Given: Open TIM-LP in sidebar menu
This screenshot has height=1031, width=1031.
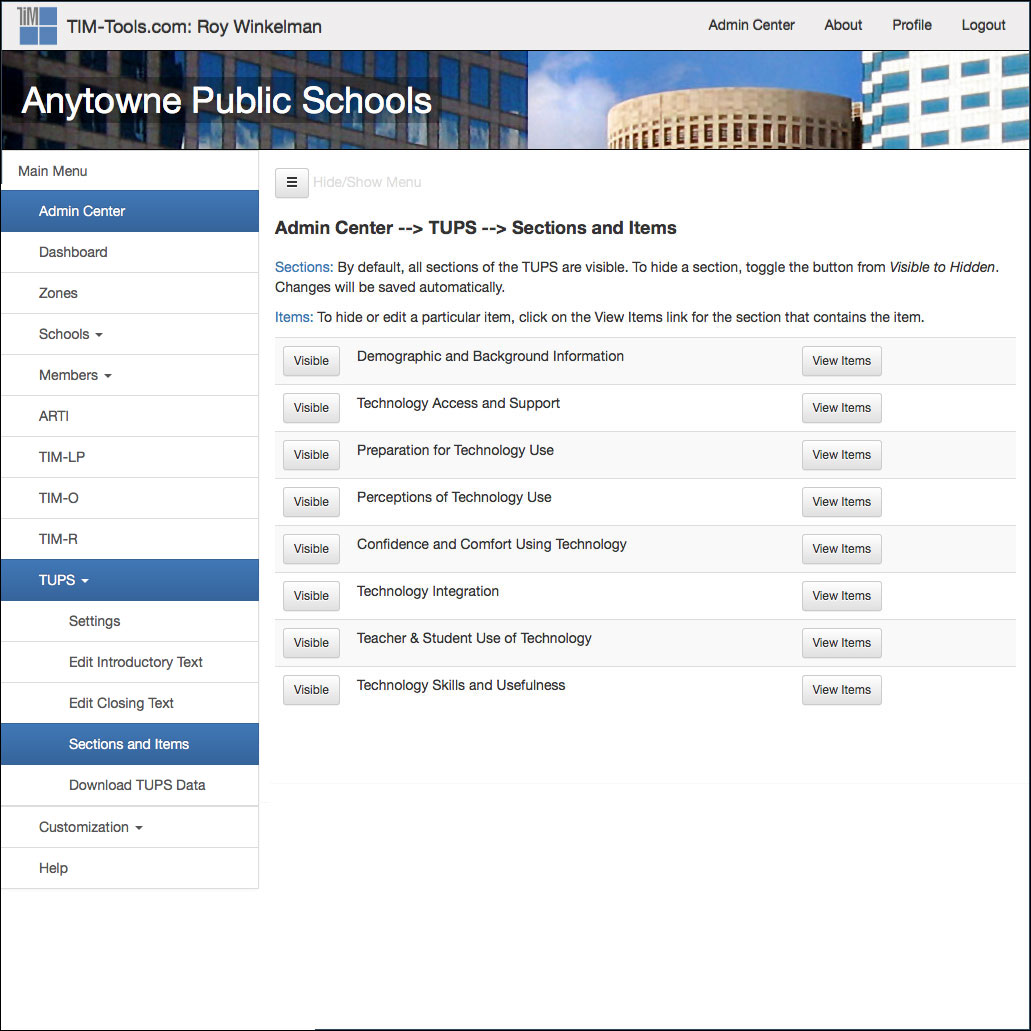Looking at the screenshot, I should 130,457.
